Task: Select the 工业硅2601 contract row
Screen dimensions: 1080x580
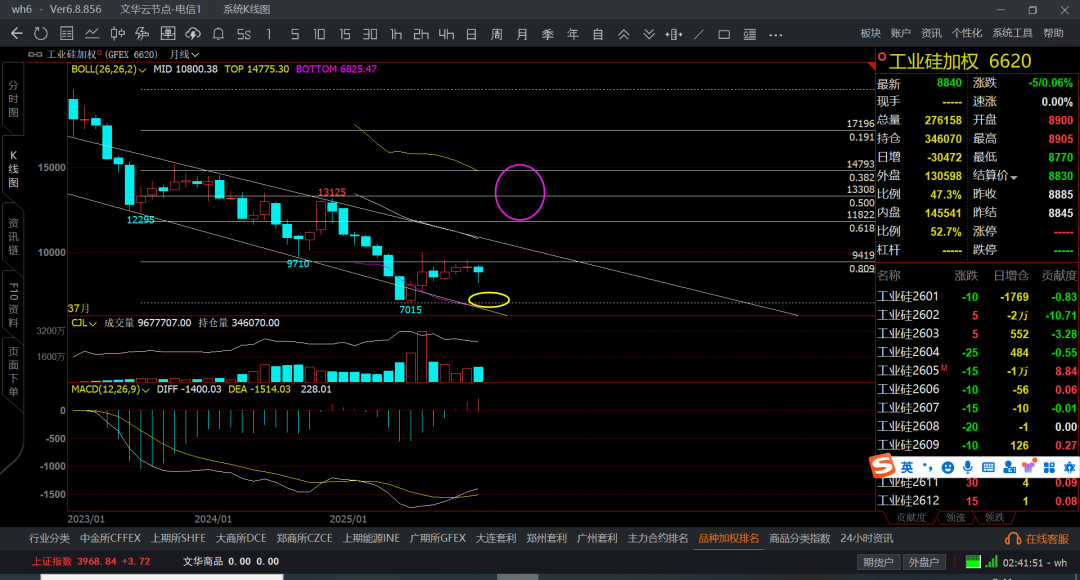Action: (x=977, y=296)
